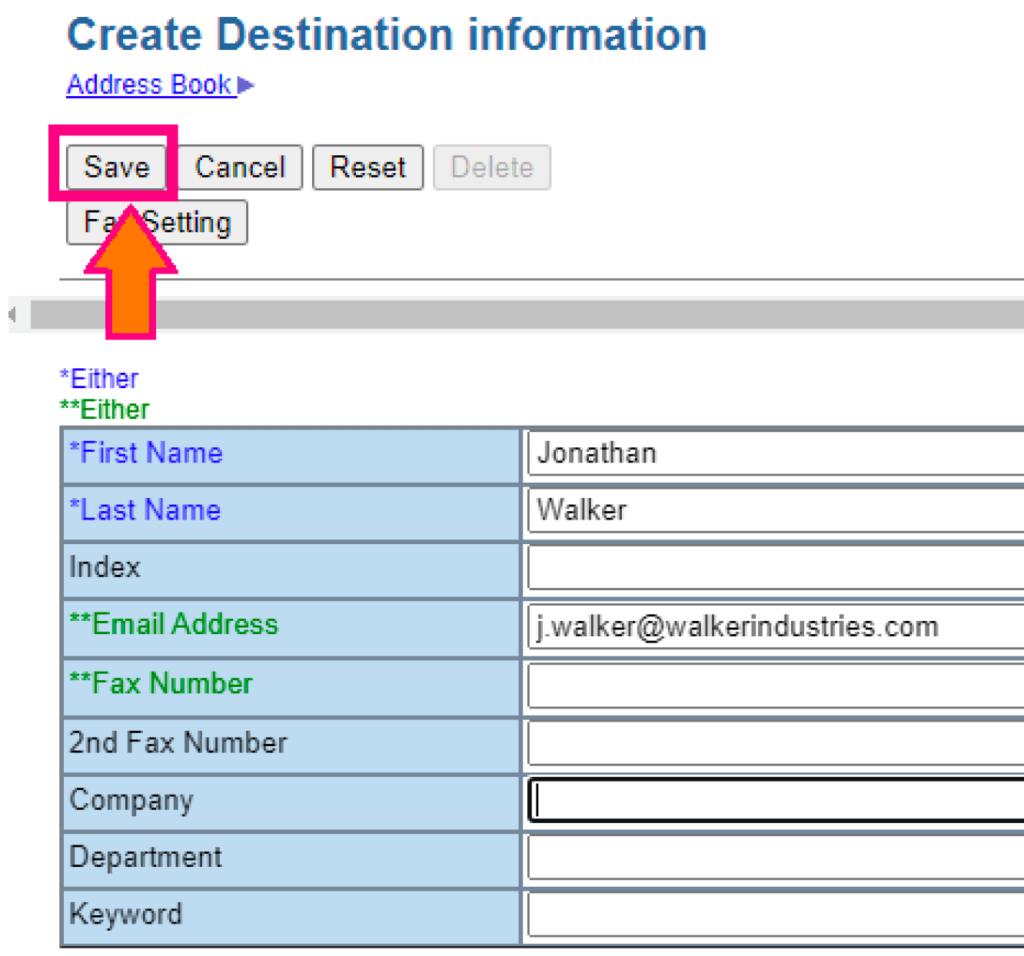The width and height of the screenshot is (1024, 956).
Task: Click the Create Destination information heading
Action: [x=387, y=34]
